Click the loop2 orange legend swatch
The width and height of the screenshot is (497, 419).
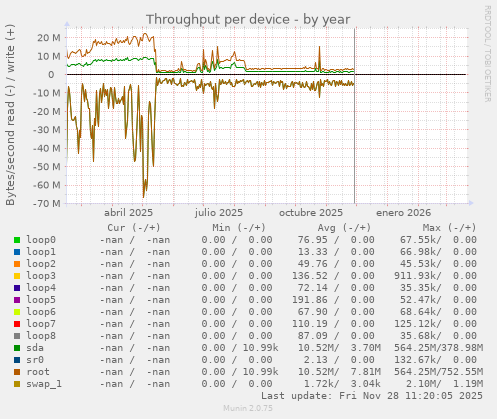click(x=17, y=264)
